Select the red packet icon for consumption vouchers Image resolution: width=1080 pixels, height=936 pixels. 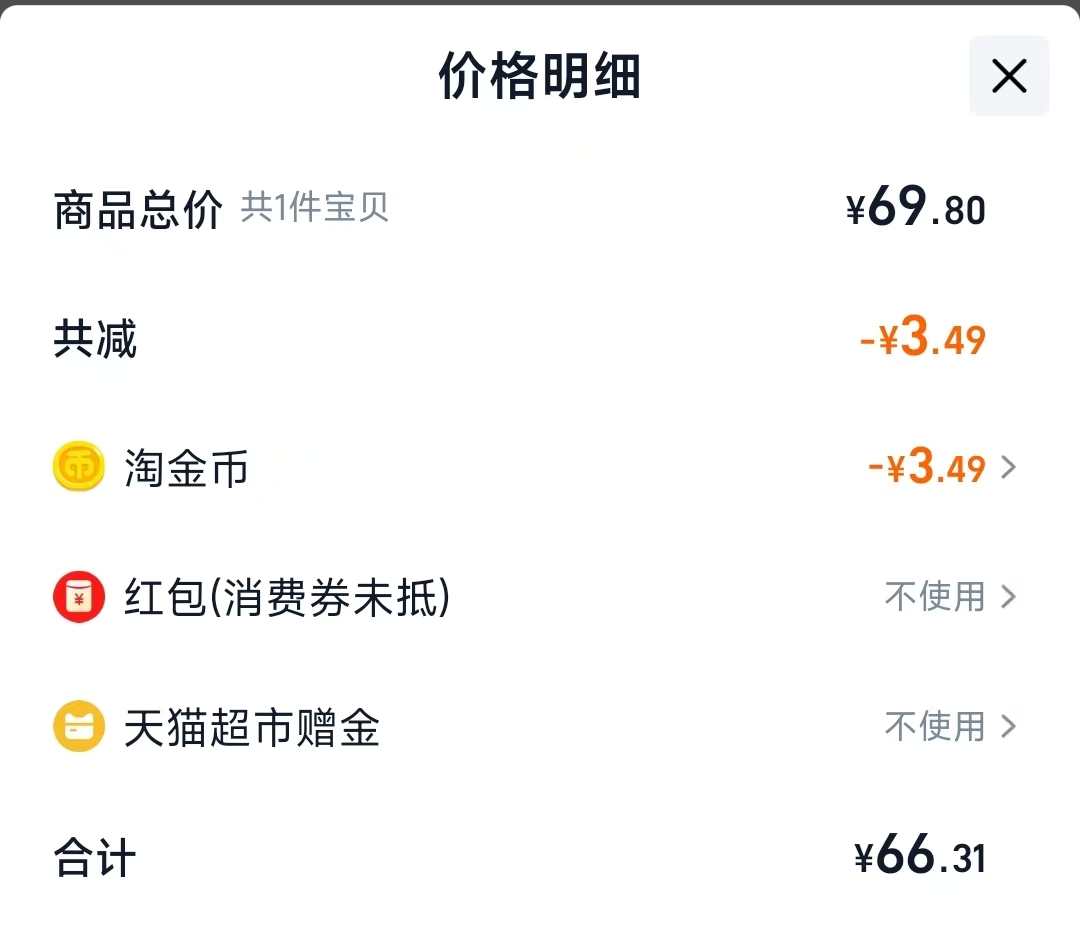coord(78,597)
